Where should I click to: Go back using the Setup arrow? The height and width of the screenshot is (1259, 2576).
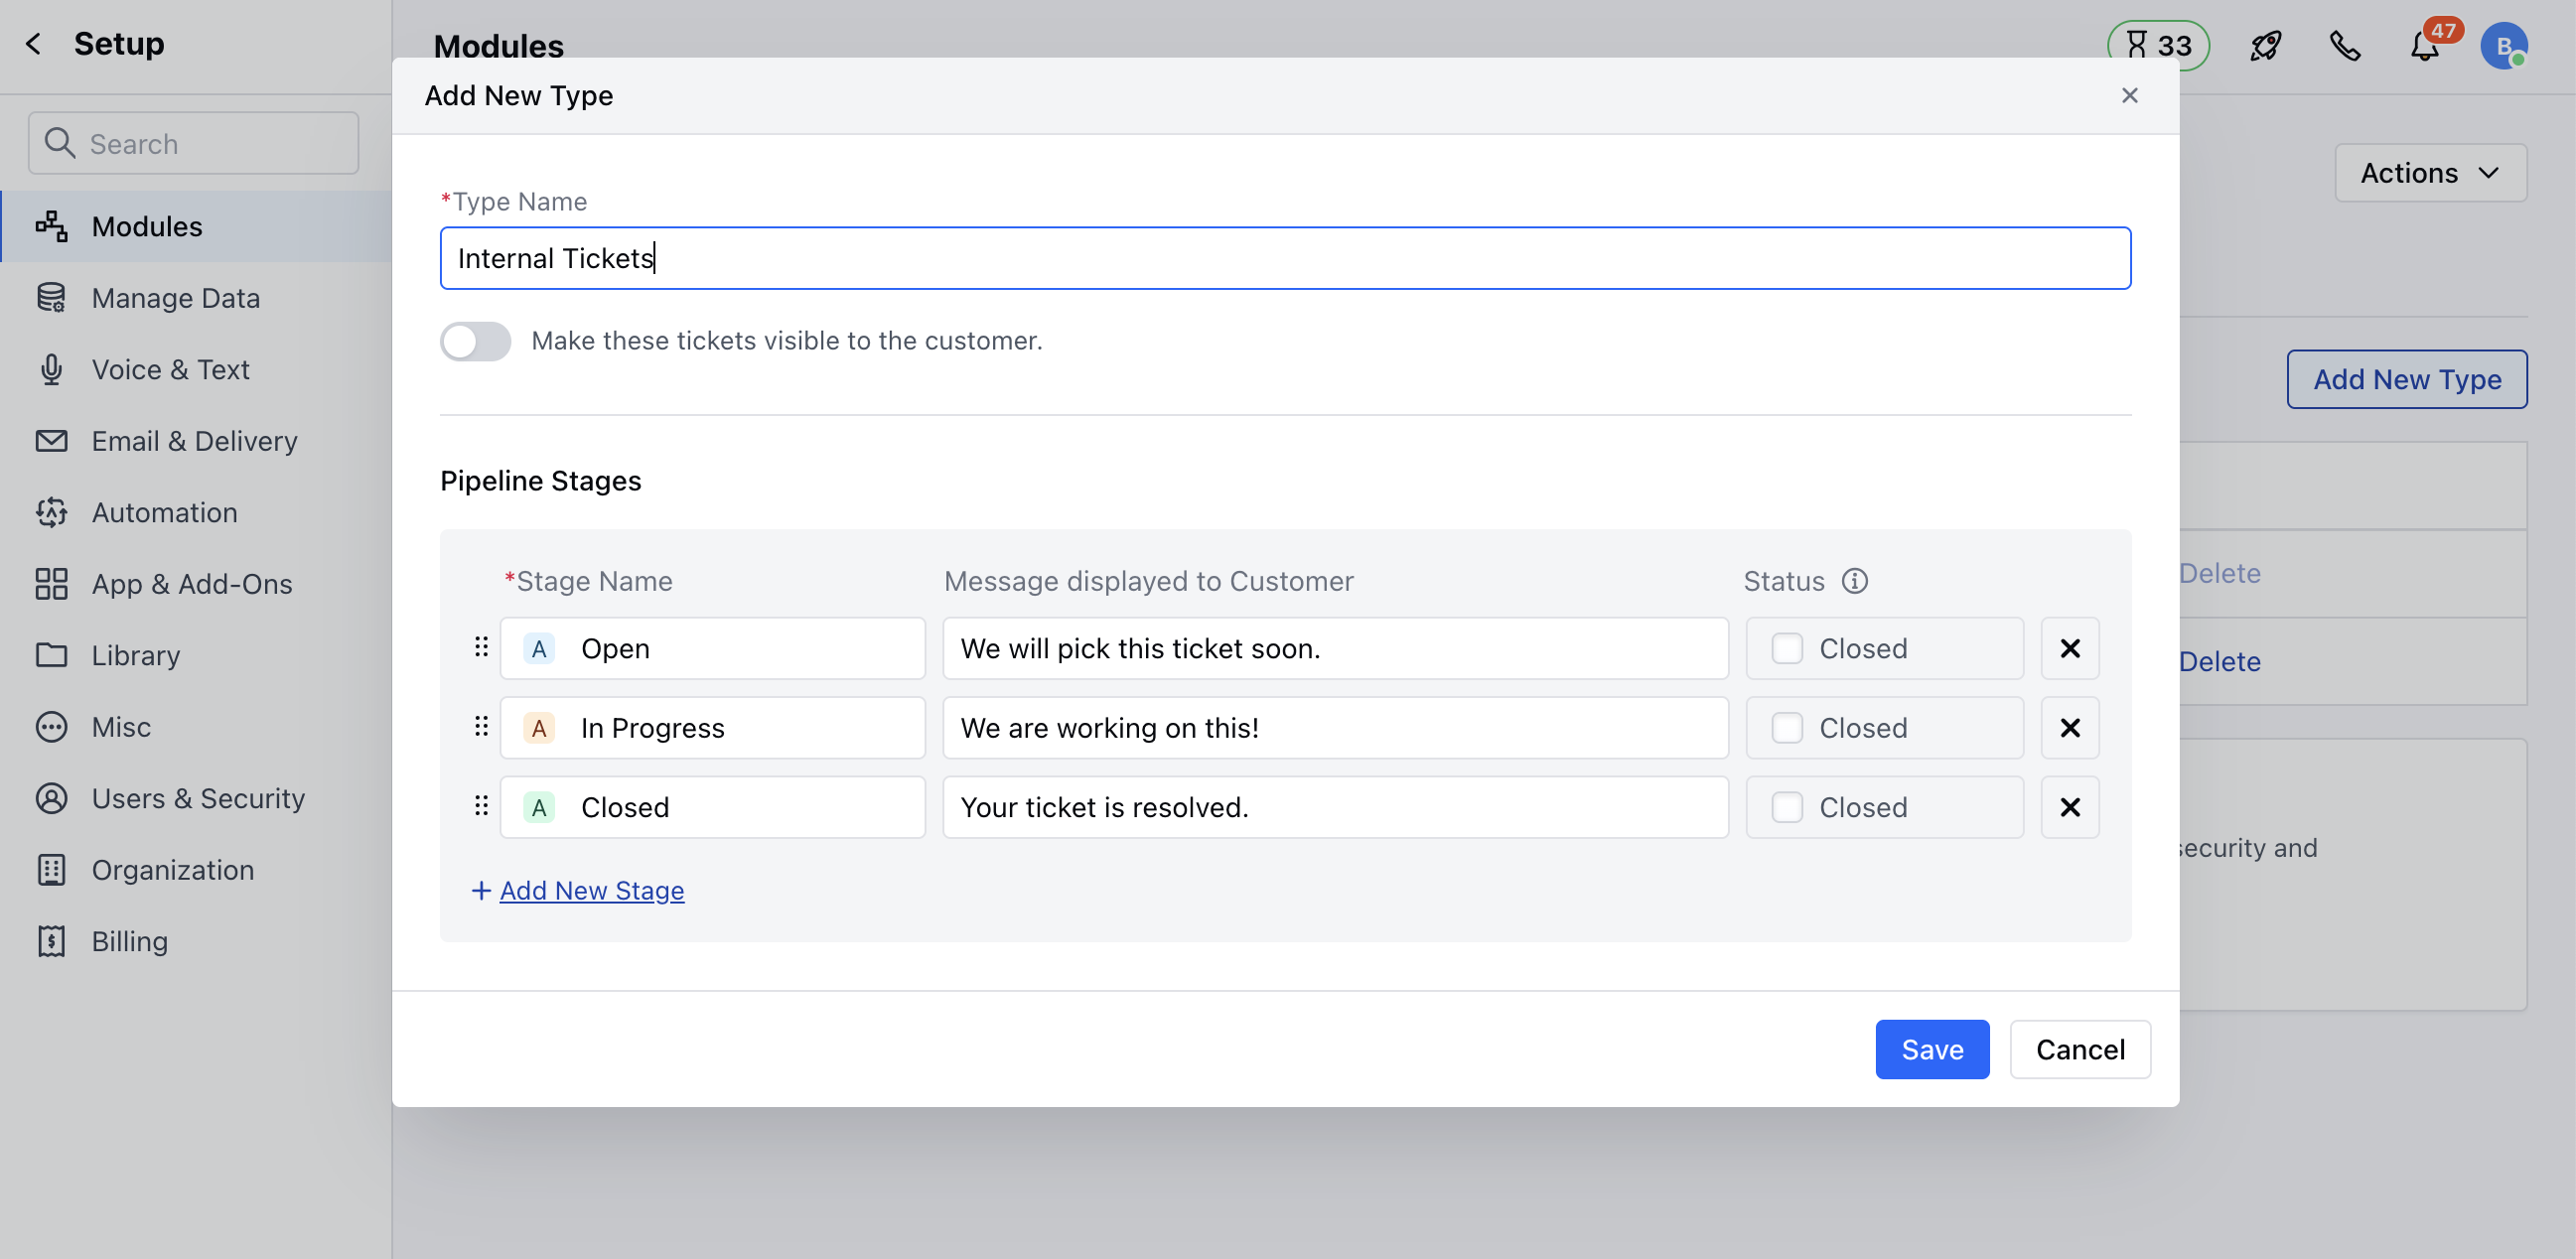[34, 44]
